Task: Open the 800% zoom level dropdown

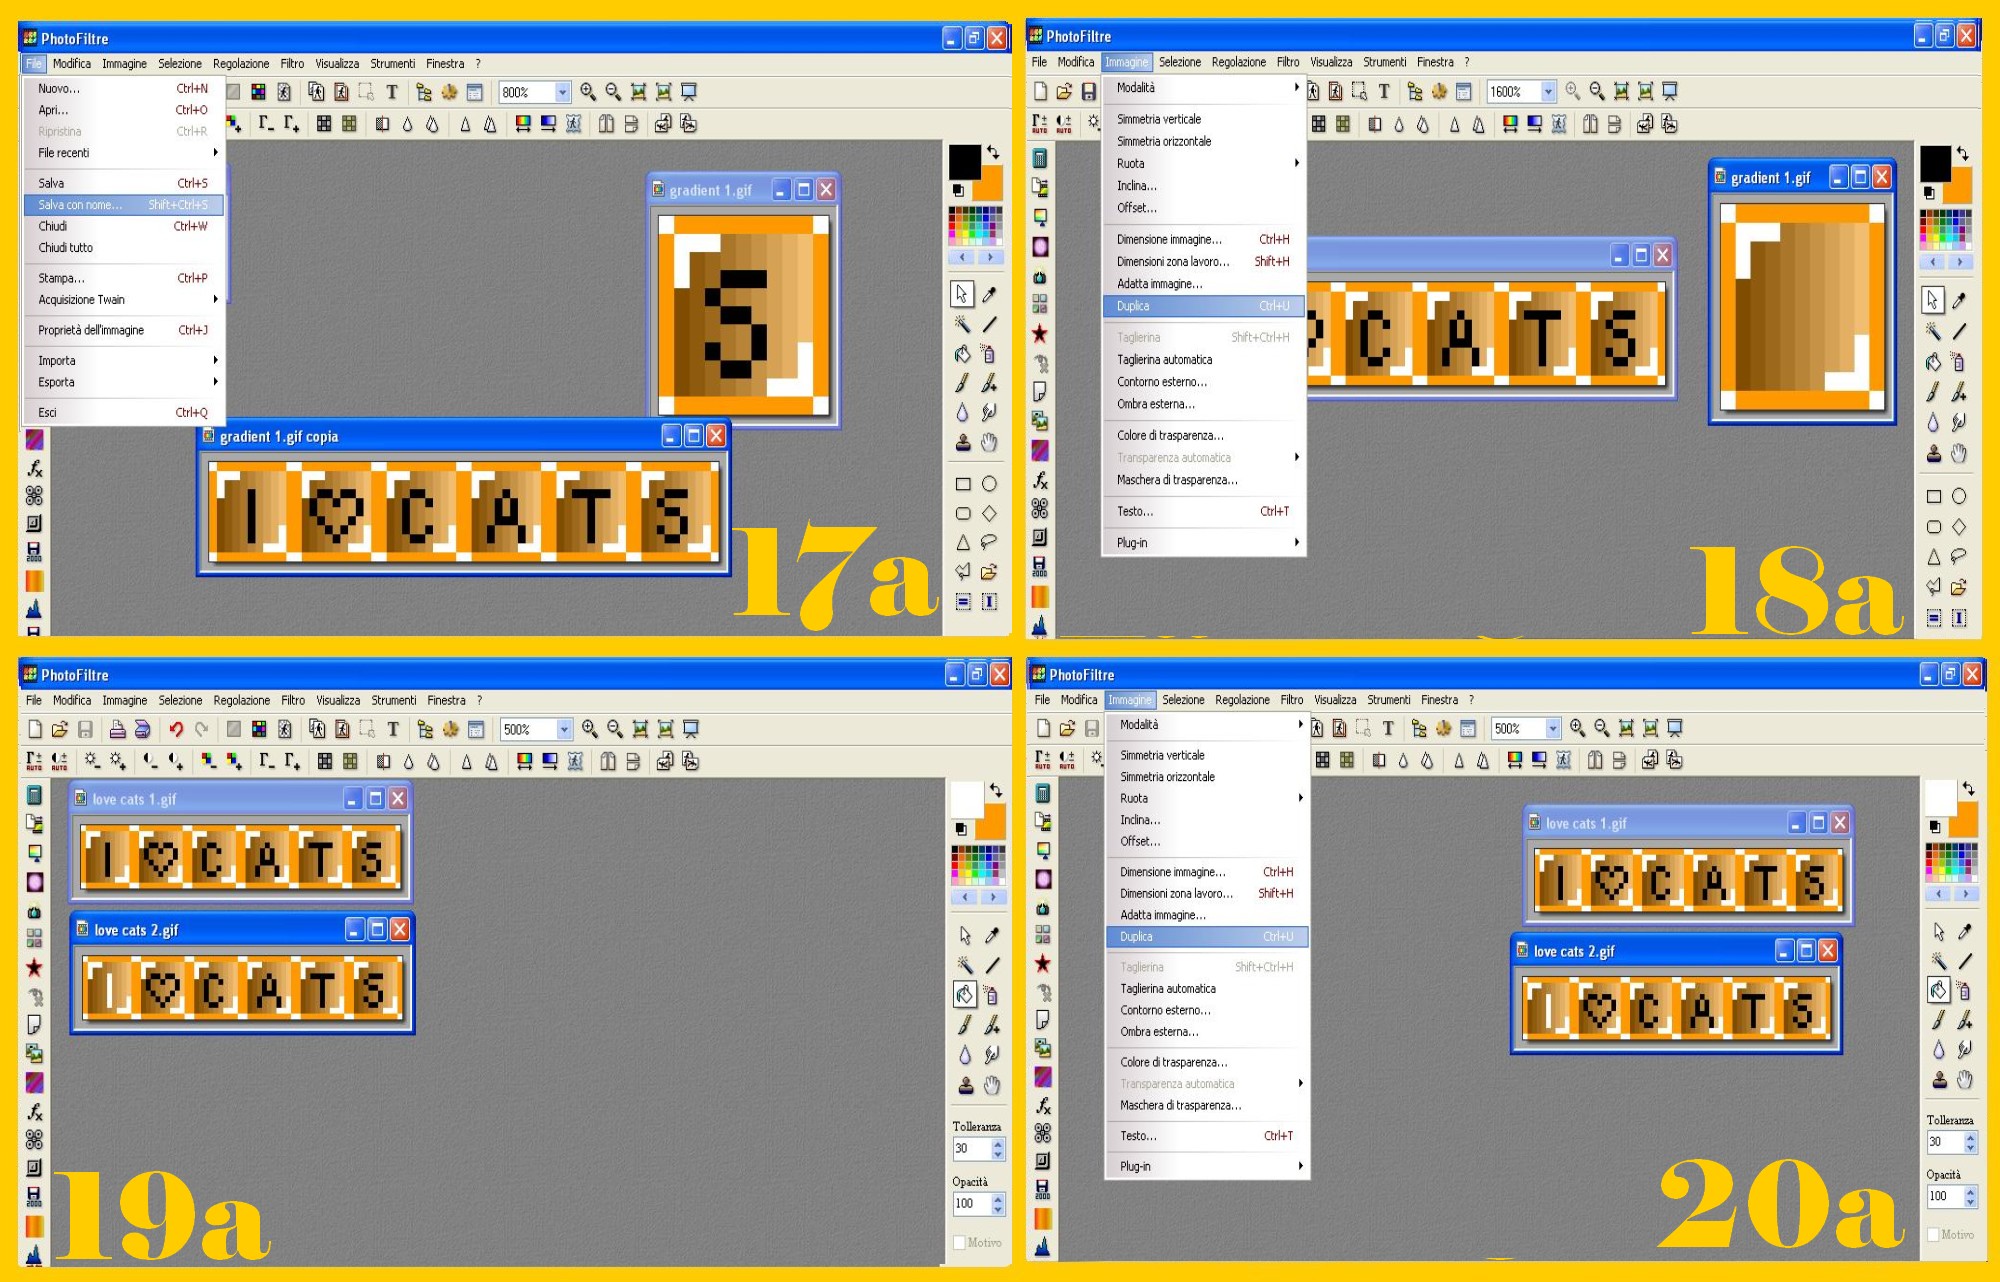Action: 562,92
